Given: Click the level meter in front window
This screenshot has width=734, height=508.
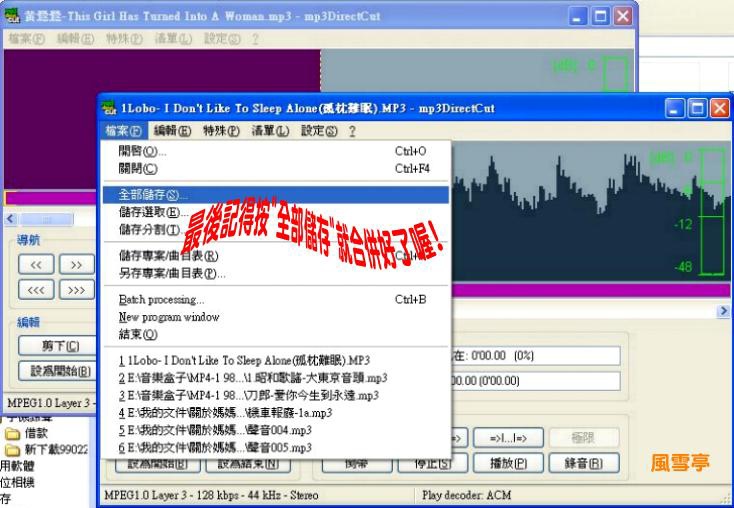Looking at the screenshot, I should [712, 211].
